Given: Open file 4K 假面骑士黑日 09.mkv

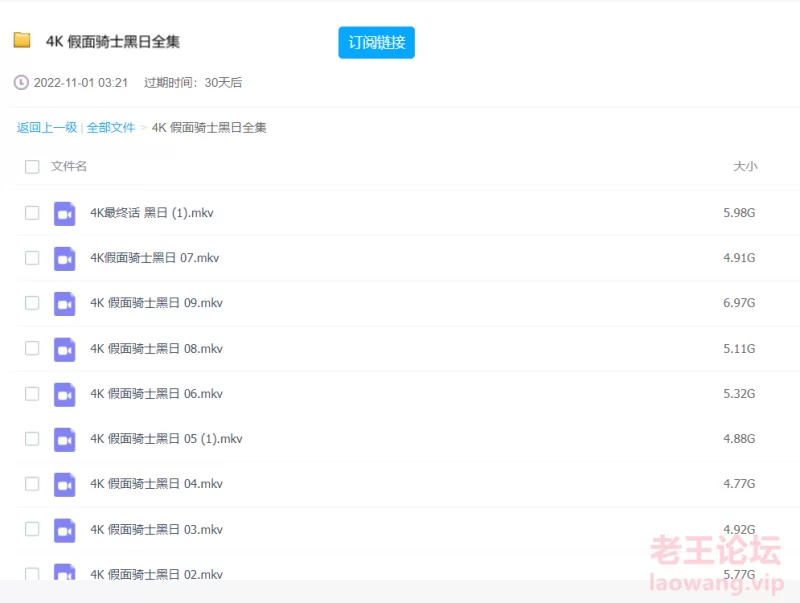Looking at the screenshot, I should tap(157, 303).
